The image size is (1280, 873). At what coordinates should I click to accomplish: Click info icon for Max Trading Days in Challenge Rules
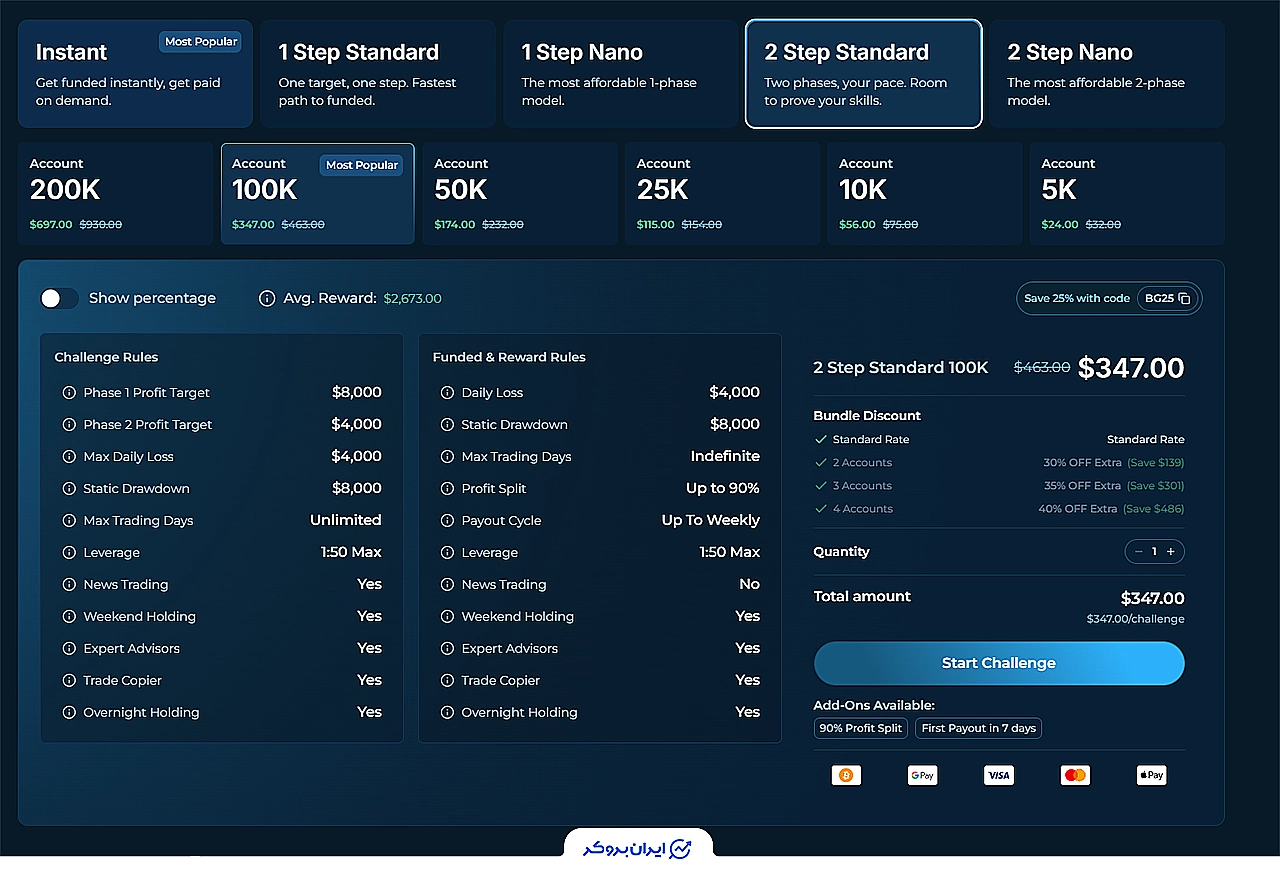(69, 521)
